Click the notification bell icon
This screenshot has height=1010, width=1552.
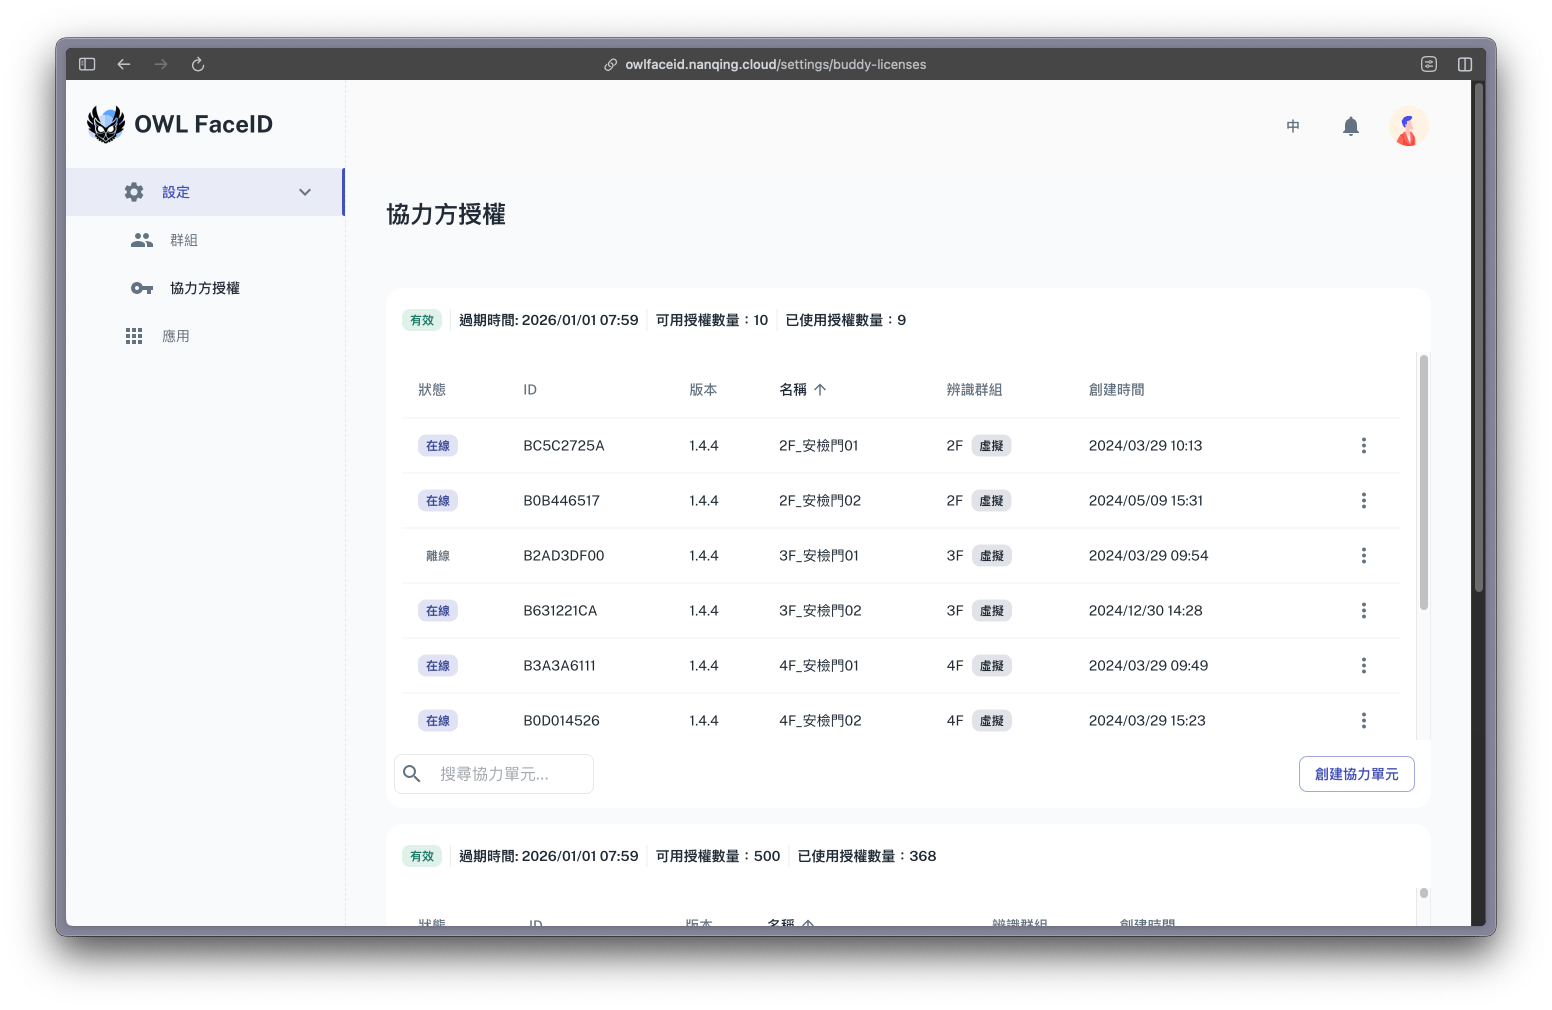(x=1350, y=126)
